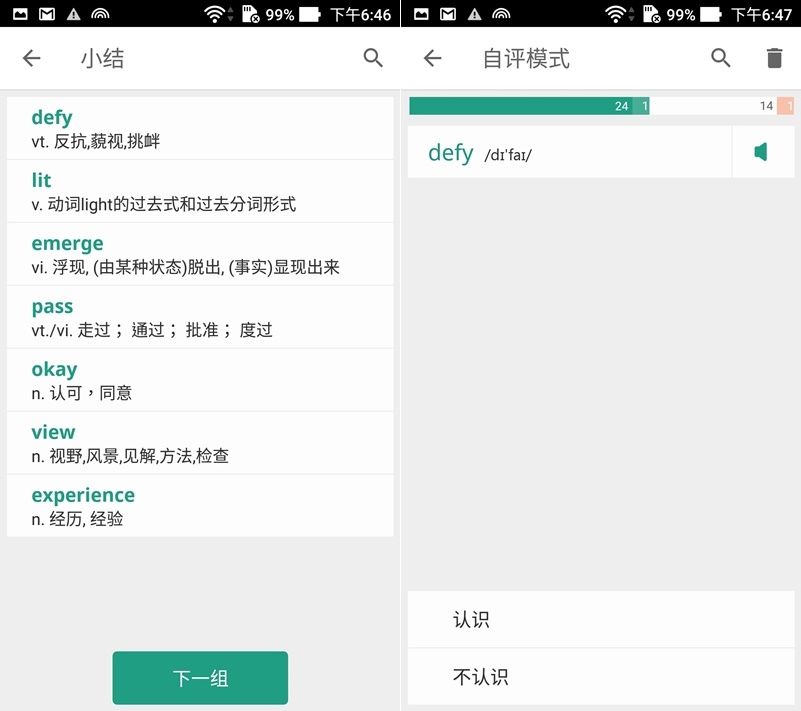
Task: Tap the warning triangle in right status bar
Action: point(475,14)
